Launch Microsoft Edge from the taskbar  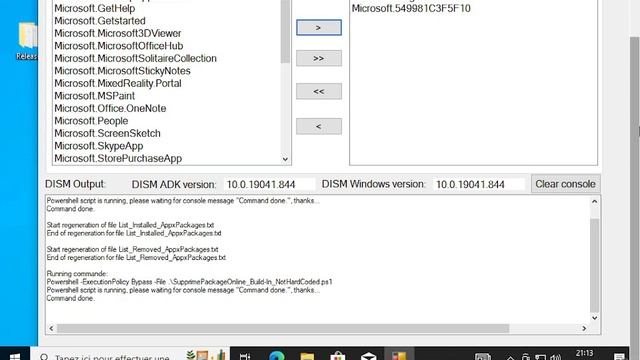(277, 356)
